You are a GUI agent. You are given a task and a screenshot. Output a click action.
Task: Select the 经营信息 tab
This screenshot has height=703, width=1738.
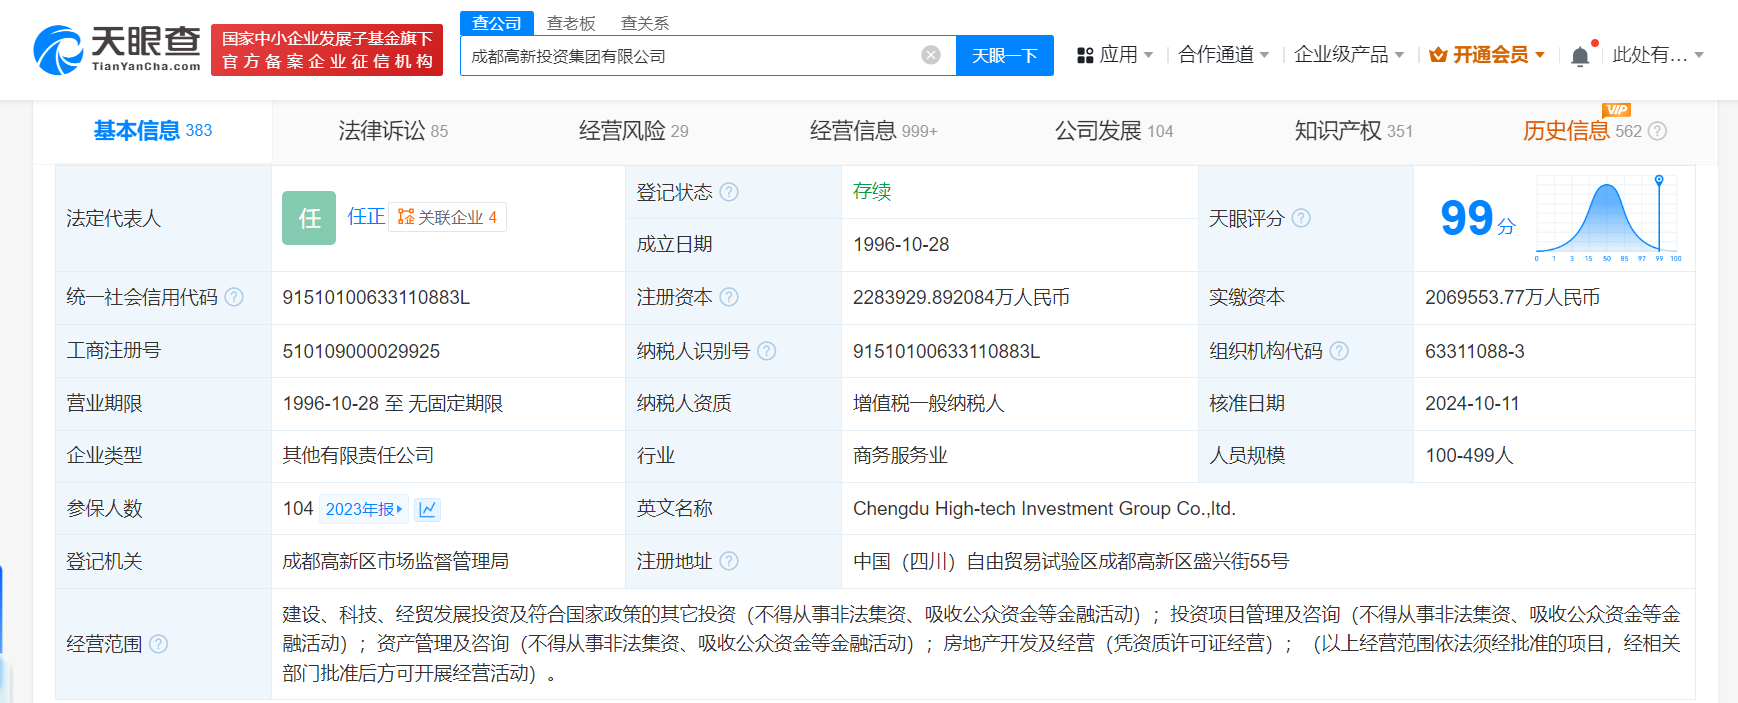(874, 131)
